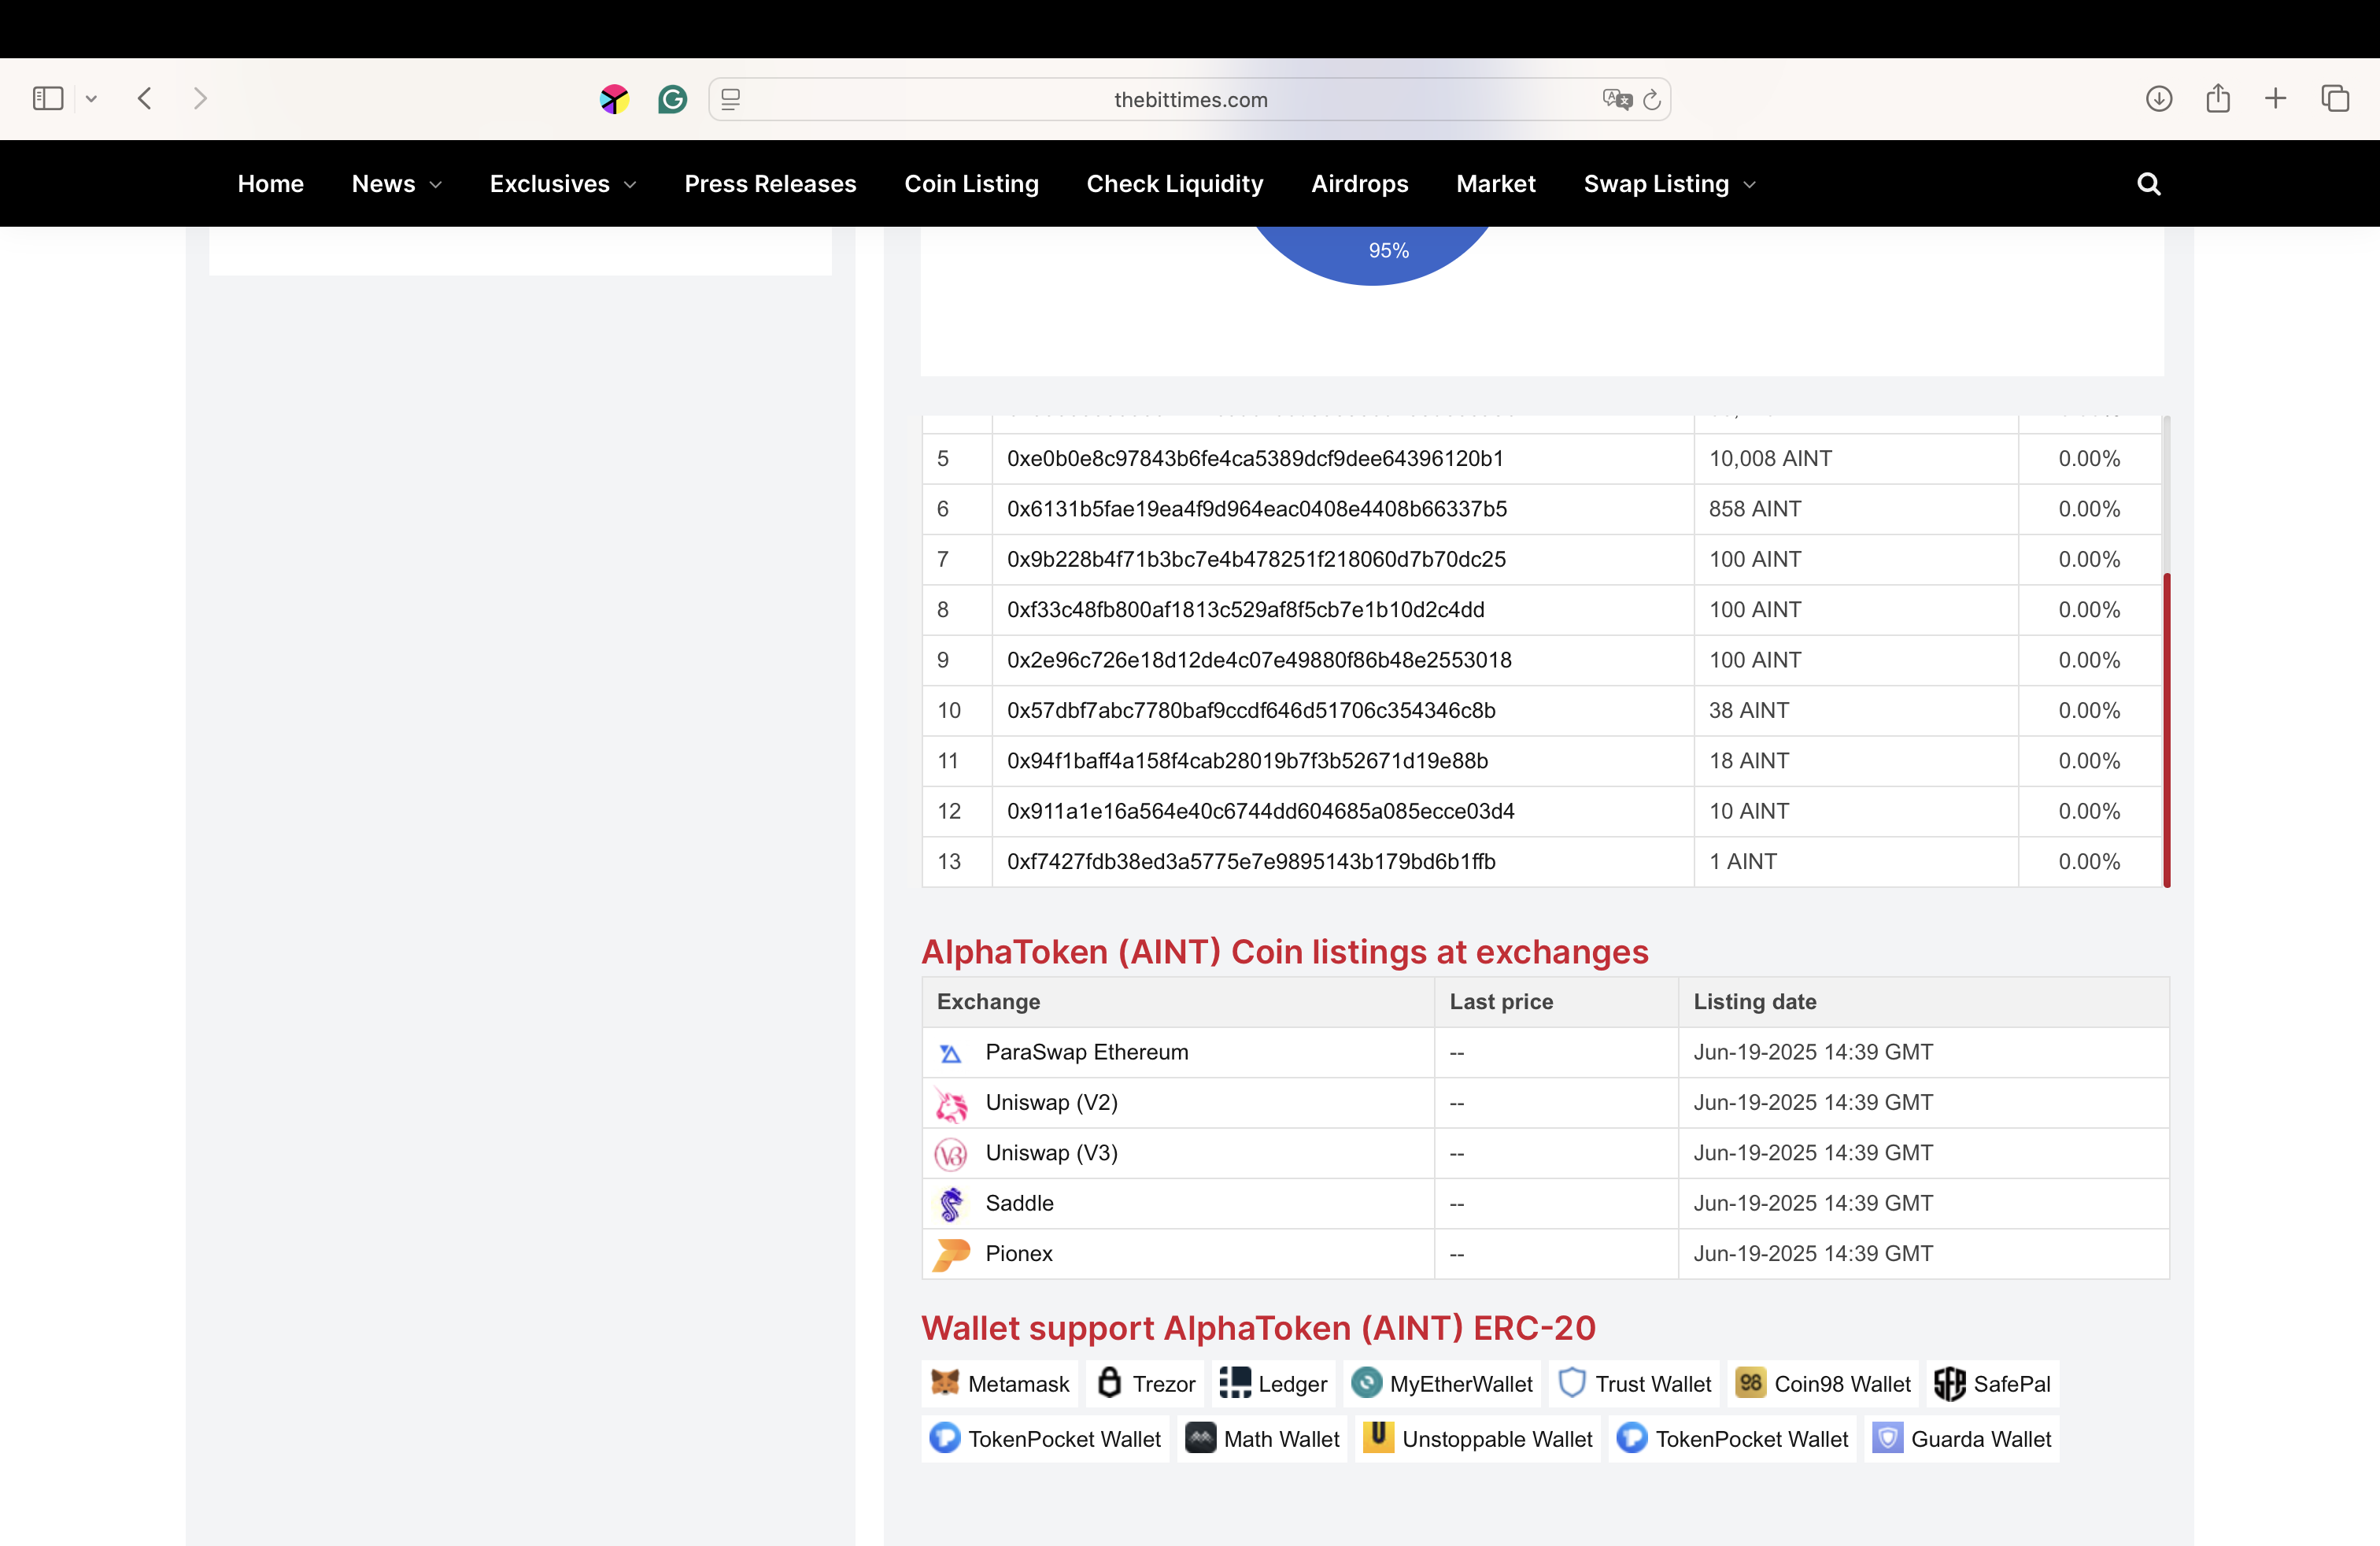
Task: Click the 10,008 AINT balance cell
Action: coord(1855,458)
